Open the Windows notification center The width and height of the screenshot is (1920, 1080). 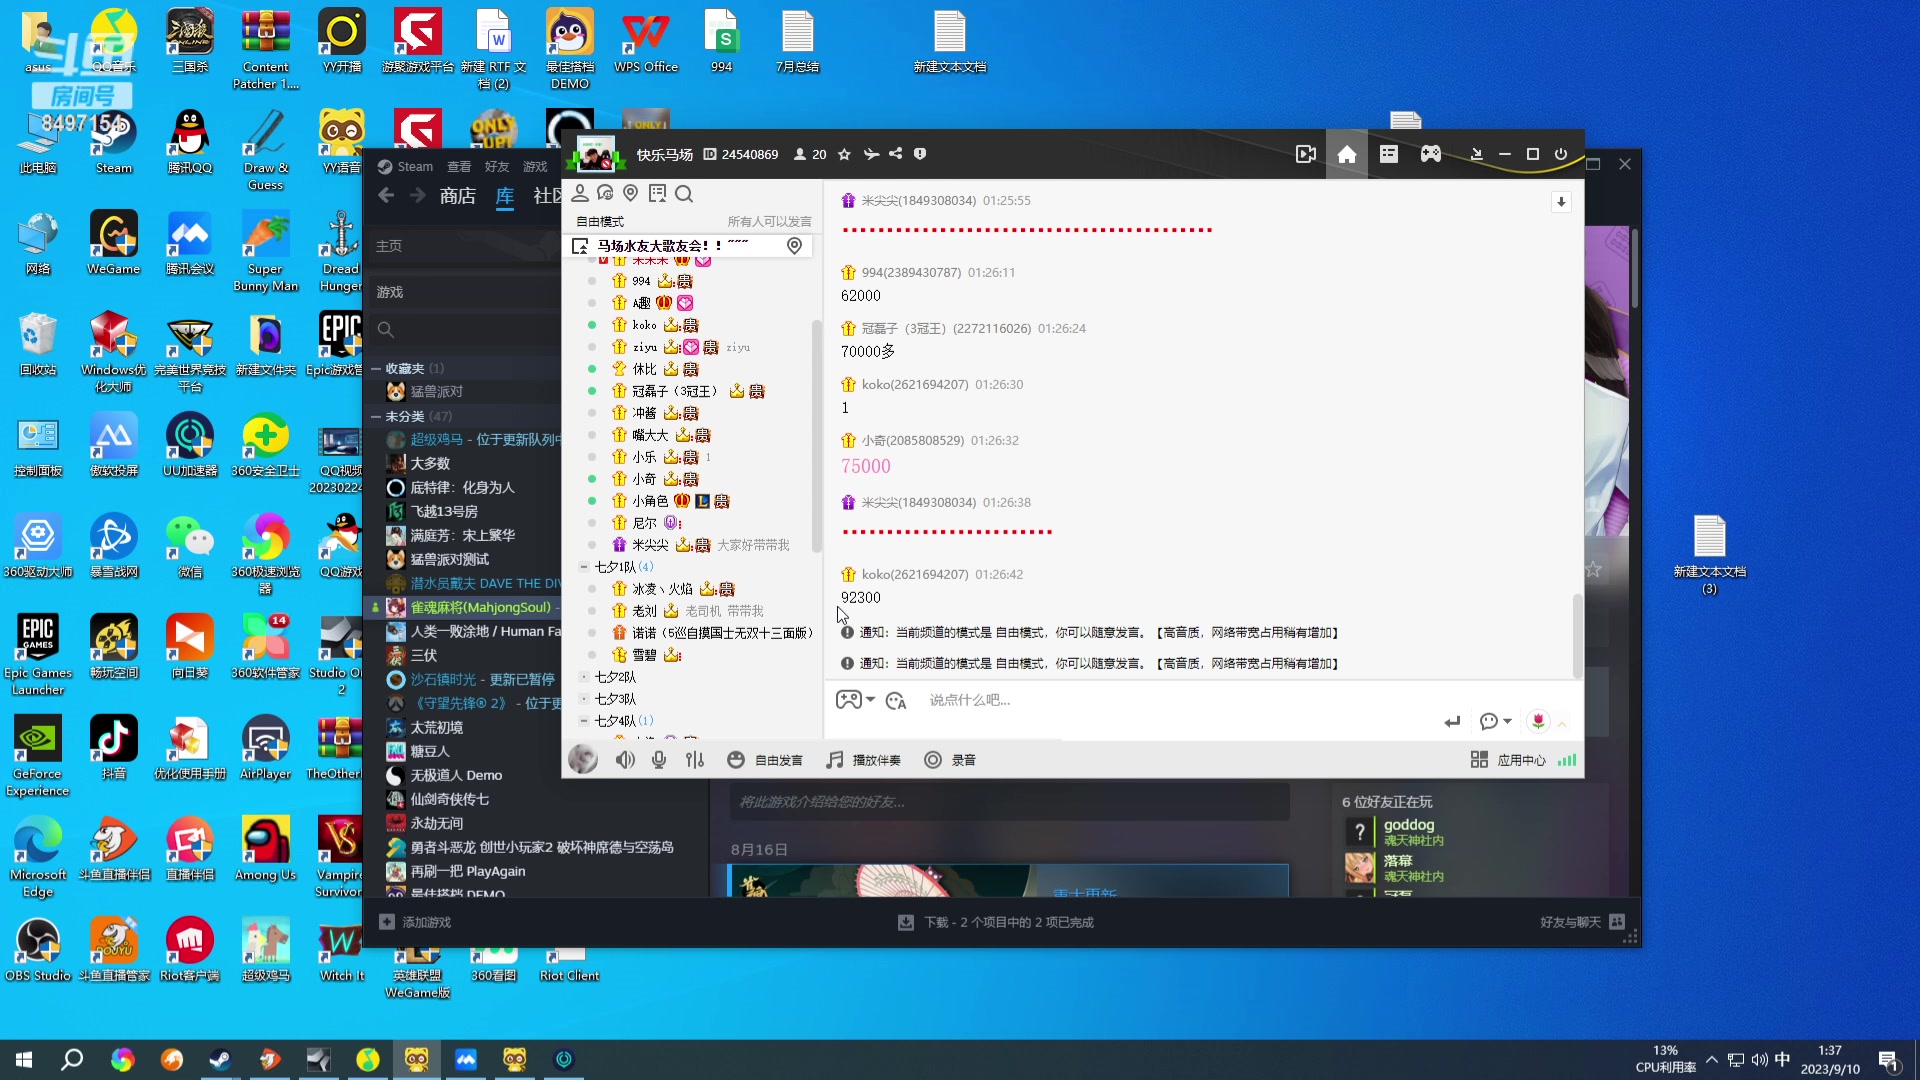point(1889,1060)
